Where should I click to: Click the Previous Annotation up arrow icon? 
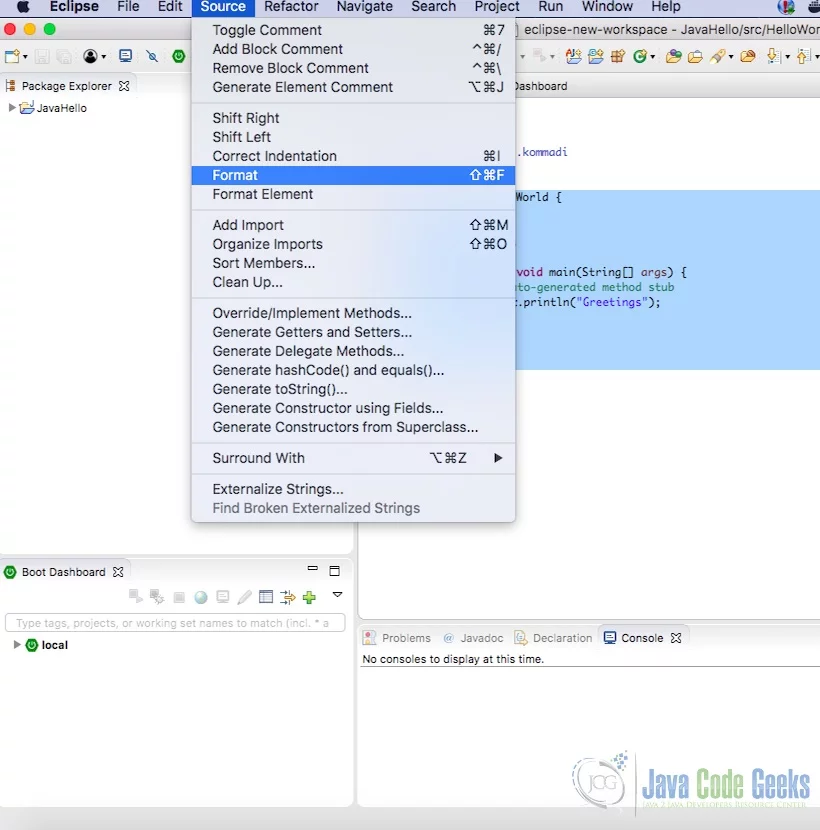point(804,56)
